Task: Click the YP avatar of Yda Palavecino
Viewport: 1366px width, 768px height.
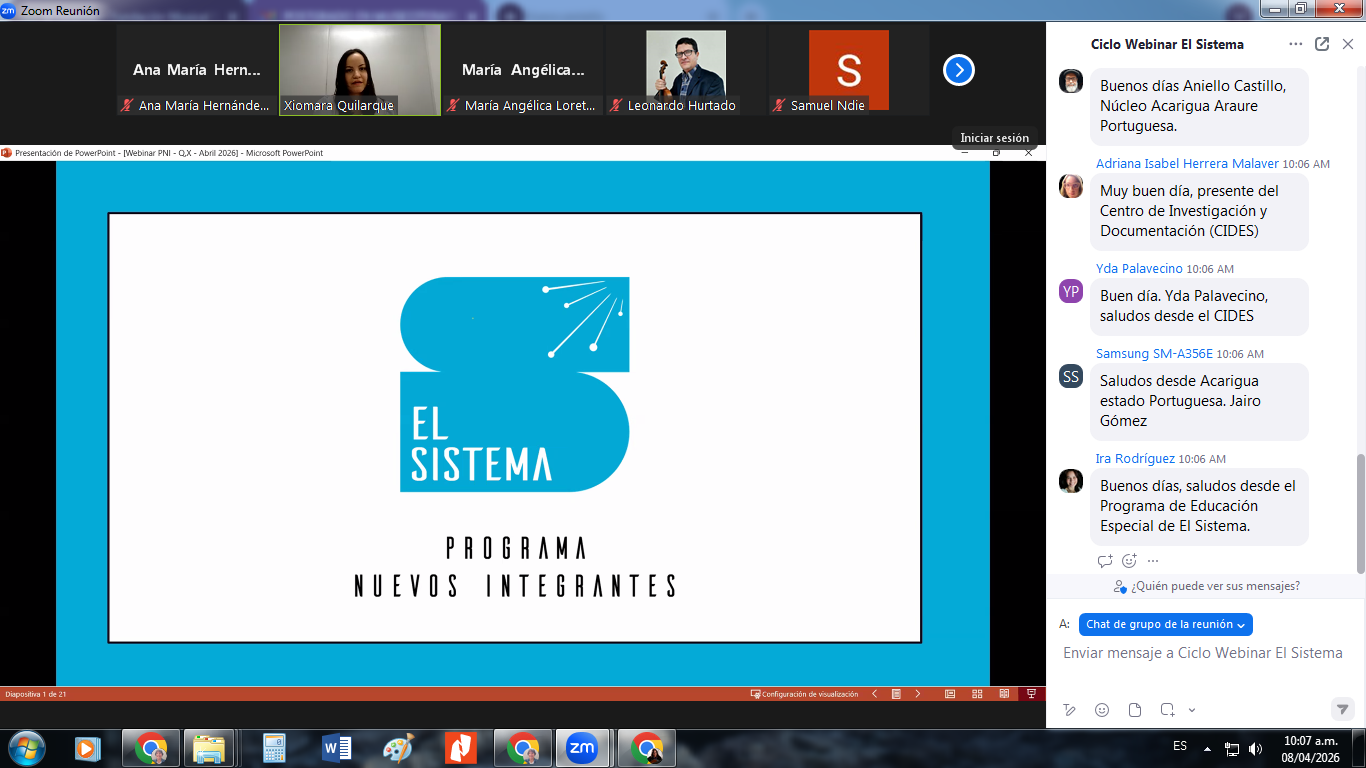Action: [x=1071, y=291]
